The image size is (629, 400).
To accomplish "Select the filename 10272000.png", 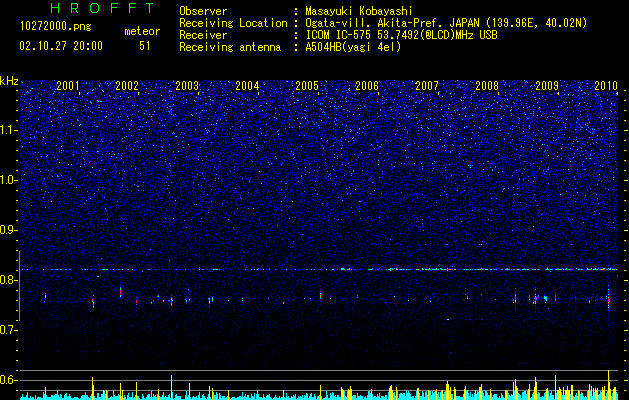I will (x=56, y=27).
